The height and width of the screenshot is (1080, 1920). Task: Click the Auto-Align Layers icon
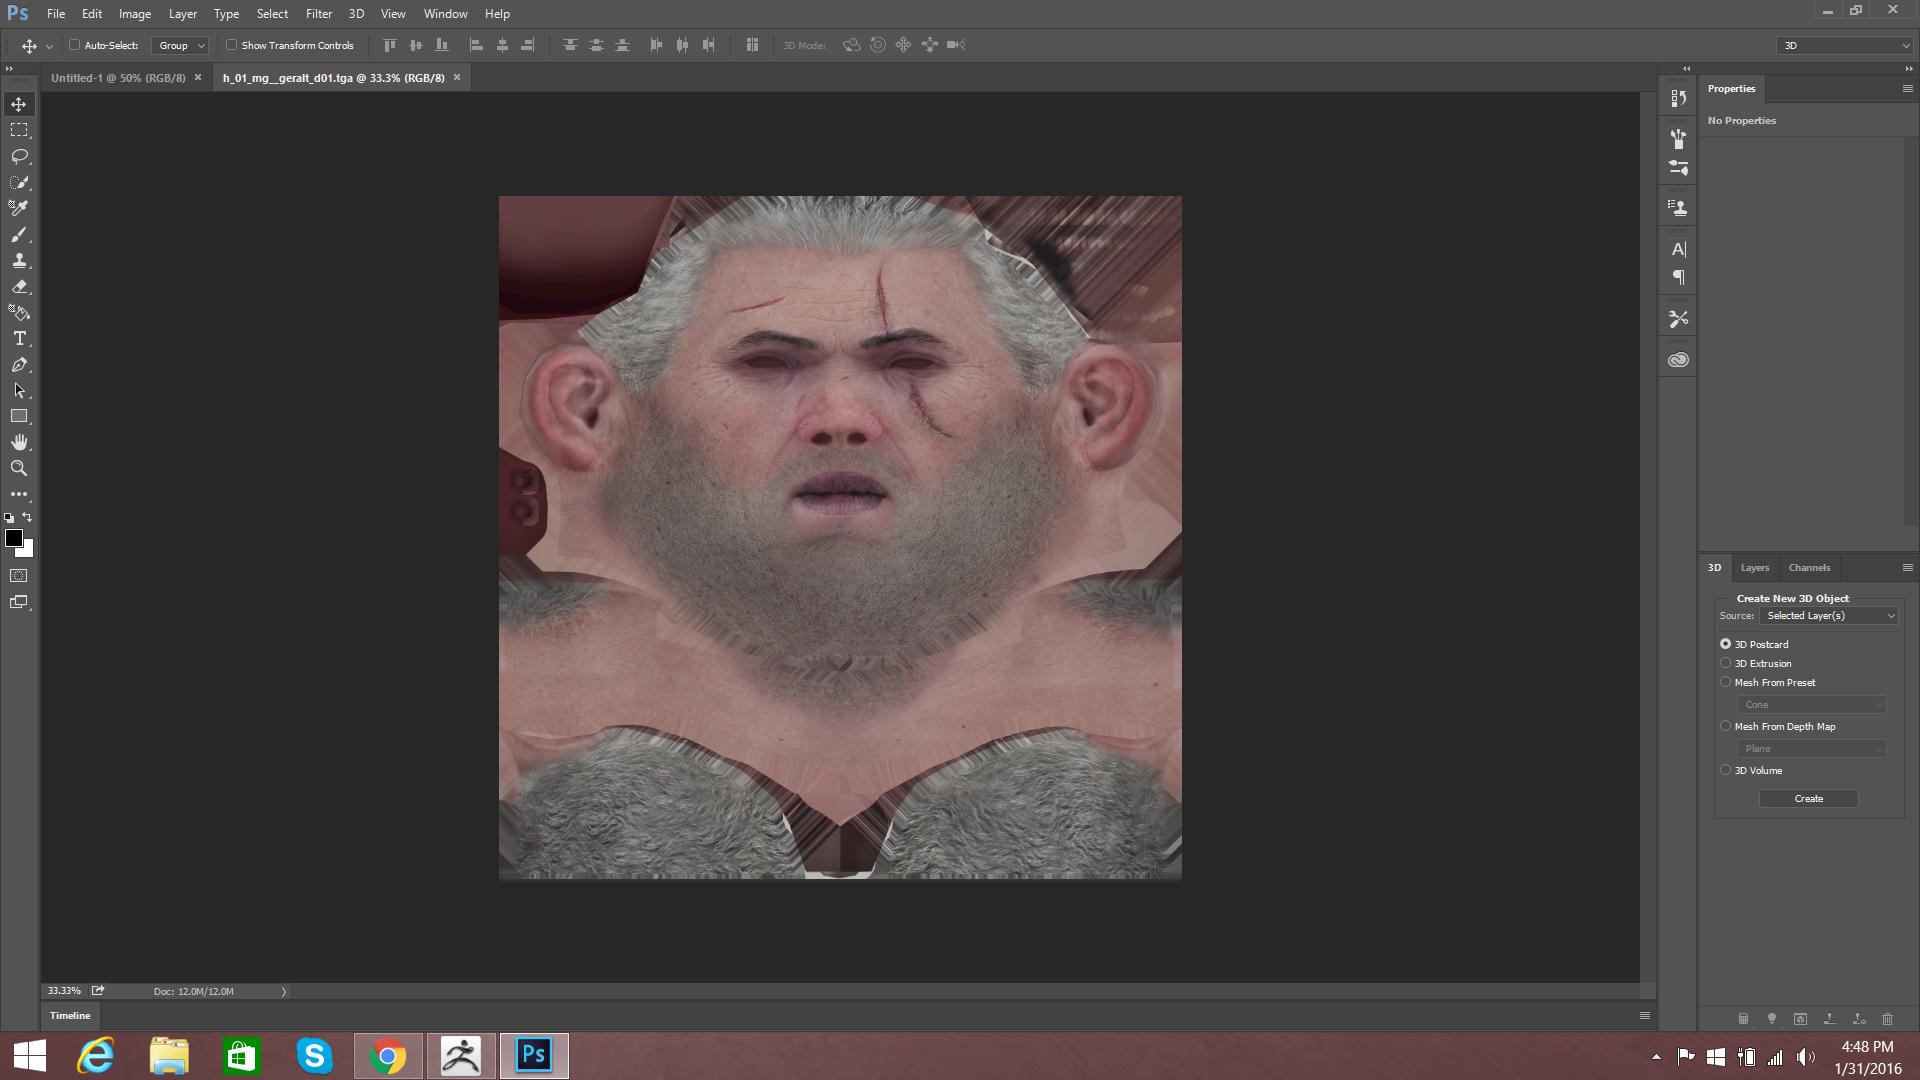pyautogui.click(x=752, y=45)
